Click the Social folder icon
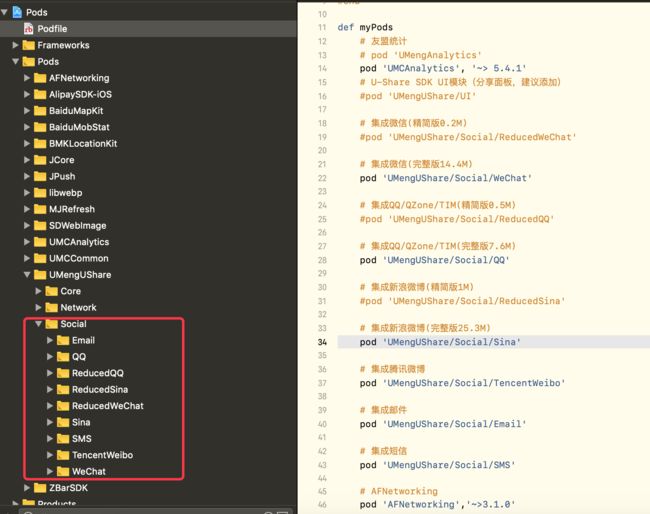Screen dimensions: 650x514 pyautogui.click(x=52, y=324)
